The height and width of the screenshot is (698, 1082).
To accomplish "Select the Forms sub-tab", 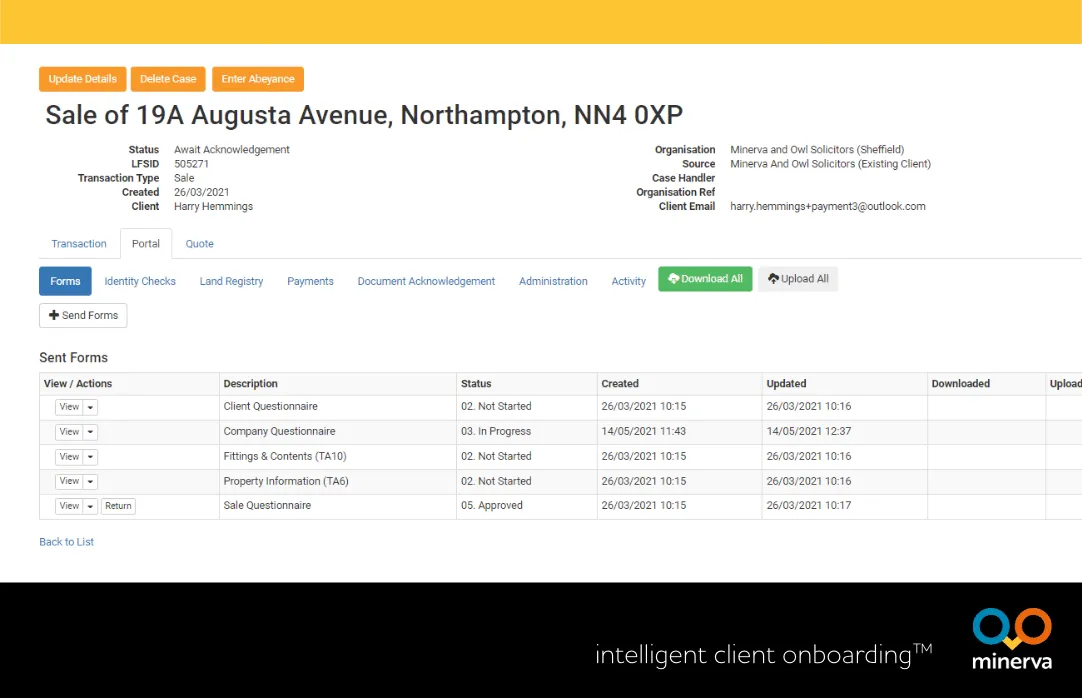I will coord(65,281).
